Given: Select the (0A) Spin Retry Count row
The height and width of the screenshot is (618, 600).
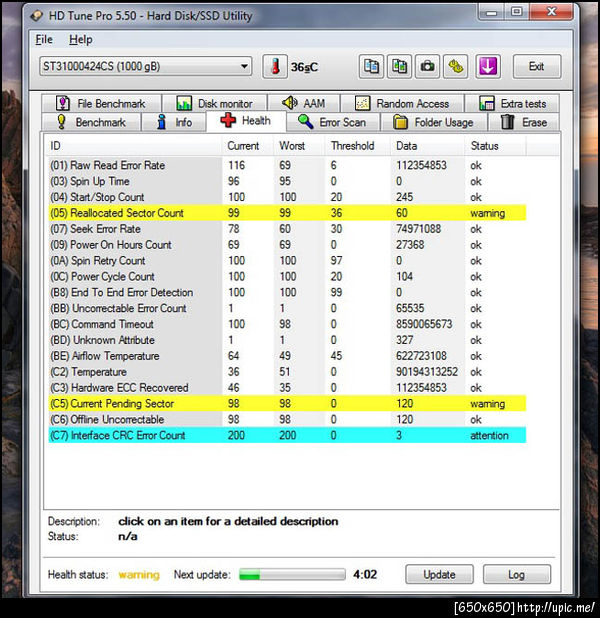Looking at the screenshot, I should tap(287, 261).
